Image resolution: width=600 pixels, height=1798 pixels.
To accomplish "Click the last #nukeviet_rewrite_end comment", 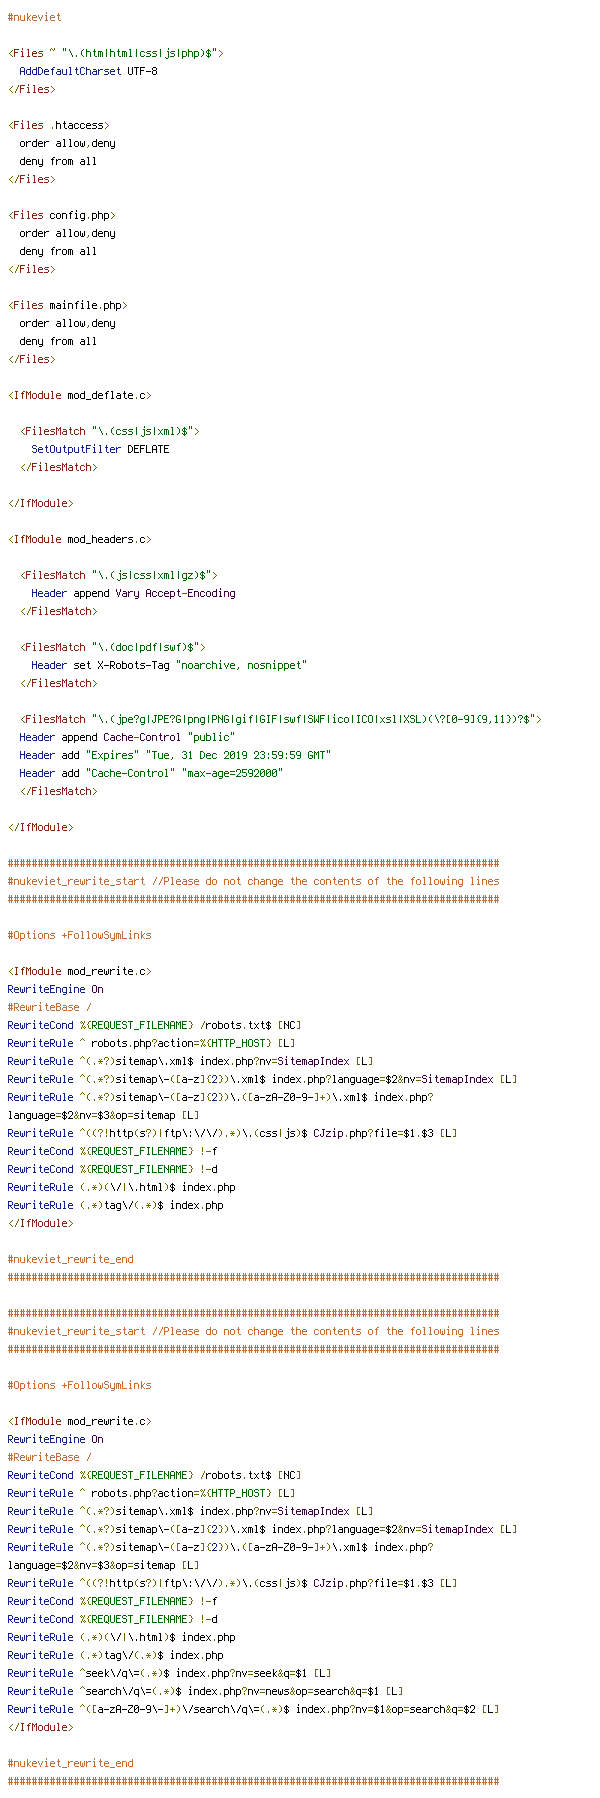I will pyautogui.click(x=70, y=1763).
